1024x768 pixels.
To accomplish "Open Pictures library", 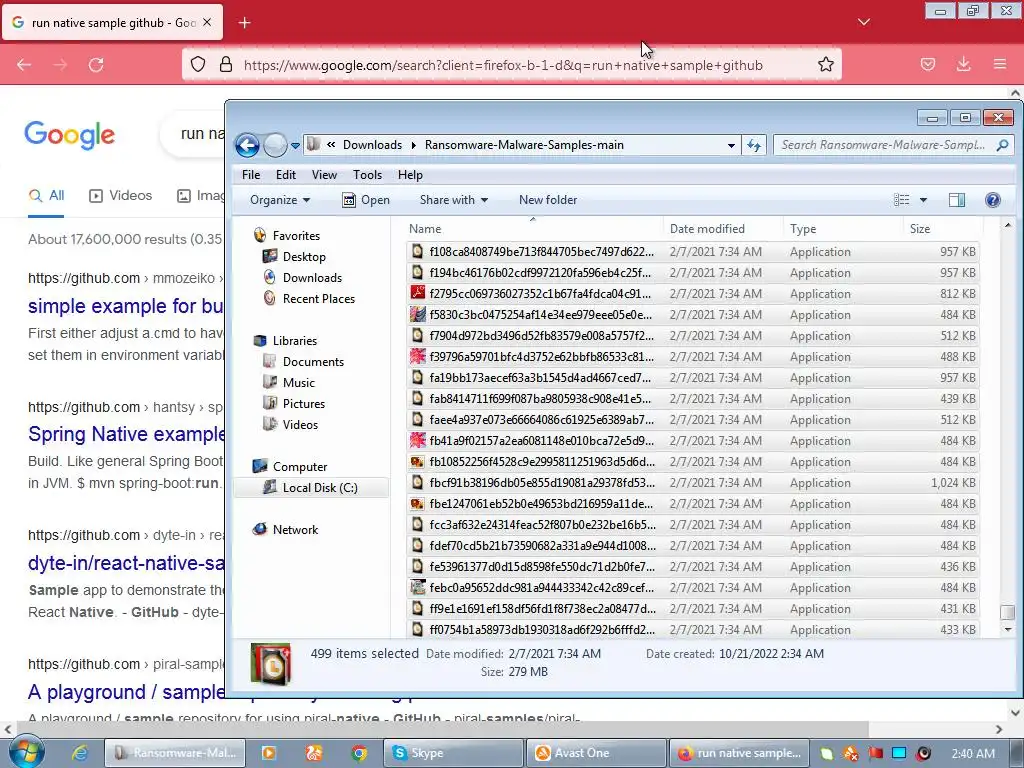I will pyautogui.click(x=304, y=404).
